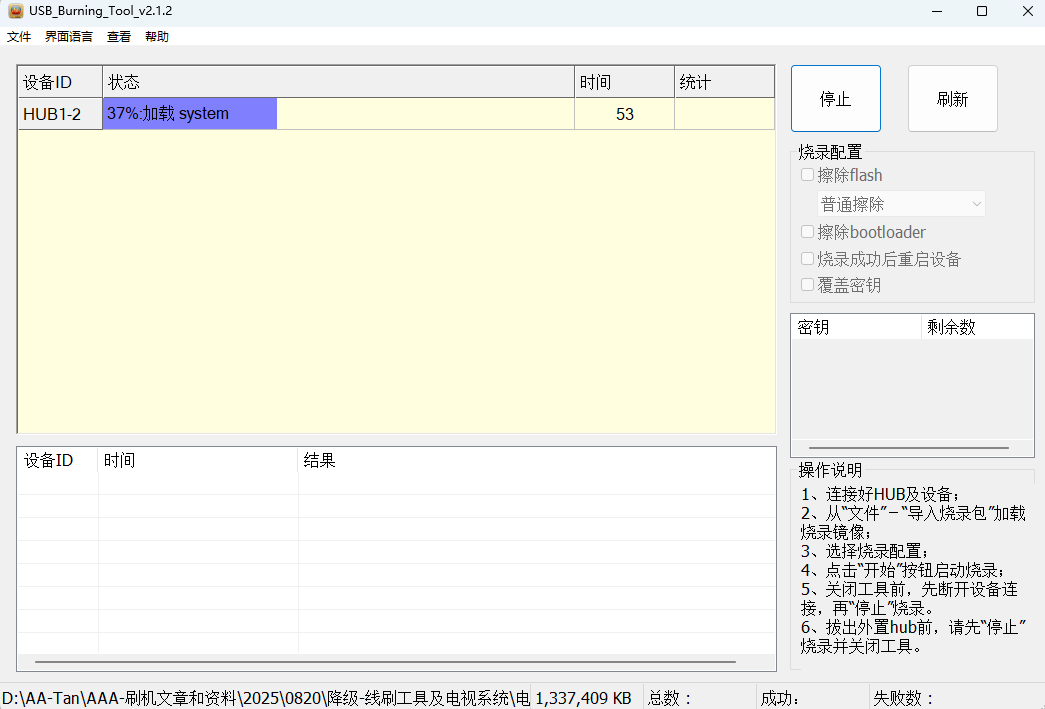The image size is (1045, 709).
Task: Click the 操作说明 group label
Action: click(x=830, y=470)
